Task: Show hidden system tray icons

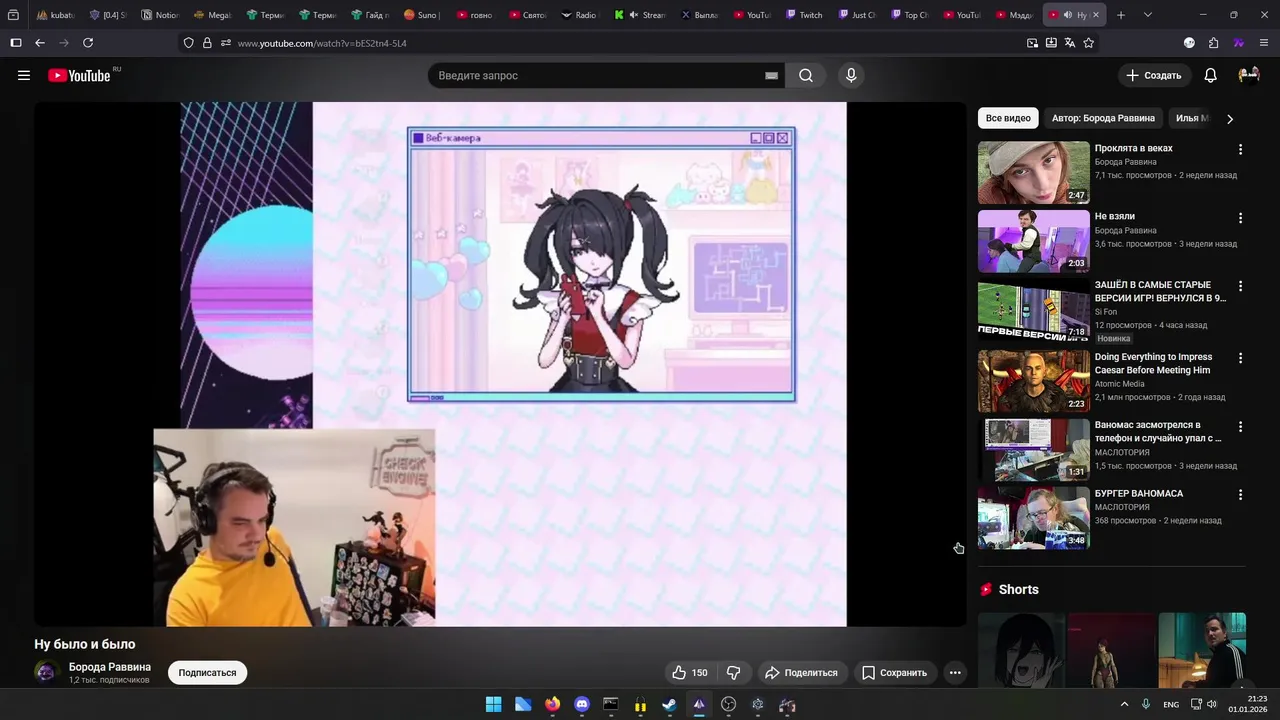Action: [x=1124, y=705]
